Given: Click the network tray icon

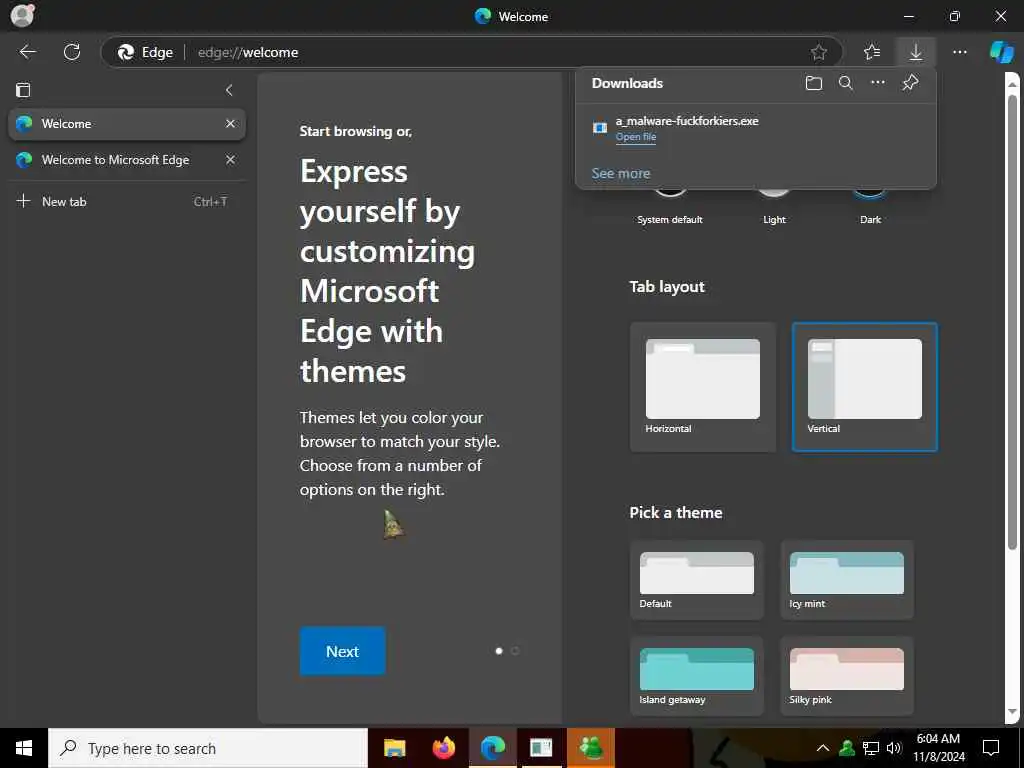Looking at the screenshot, I should [x=871, y=748].
